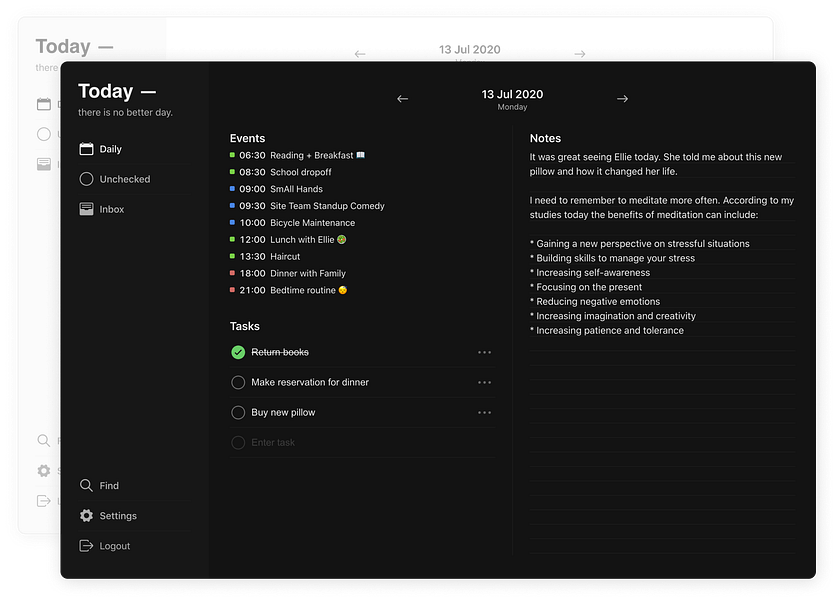Viewport: 836px width, 600px height.
Task: Click the Return books task text
Action: click(x=280, y=352)
